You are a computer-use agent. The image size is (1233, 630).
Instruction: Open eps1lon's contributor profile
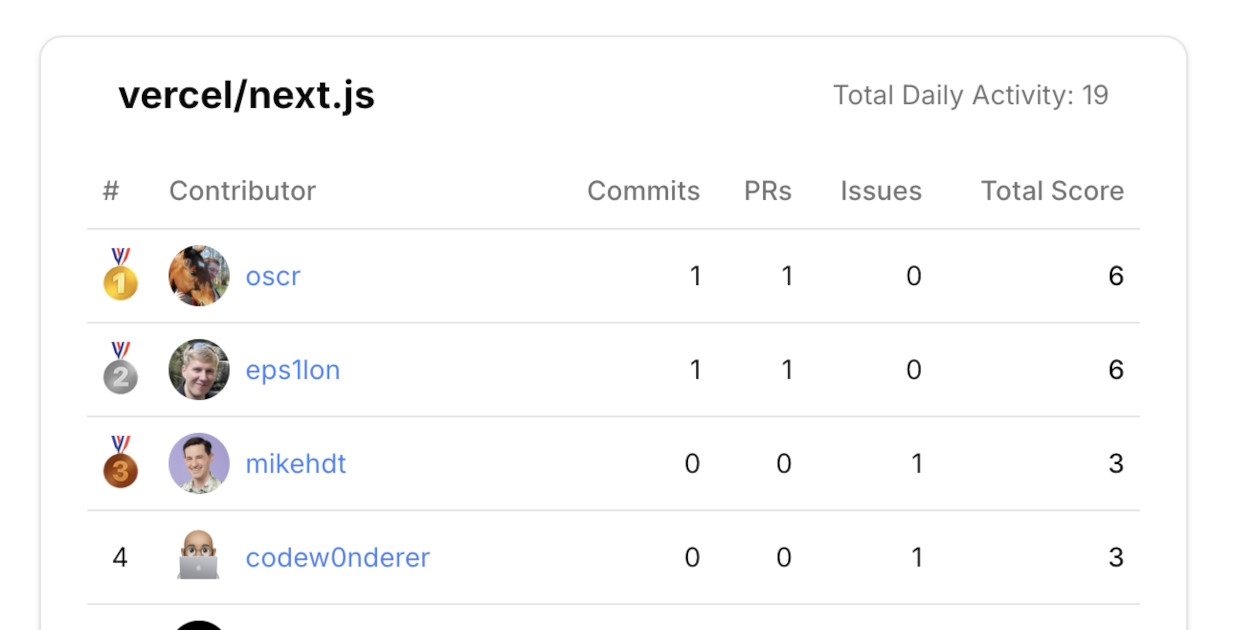[294, 370]
